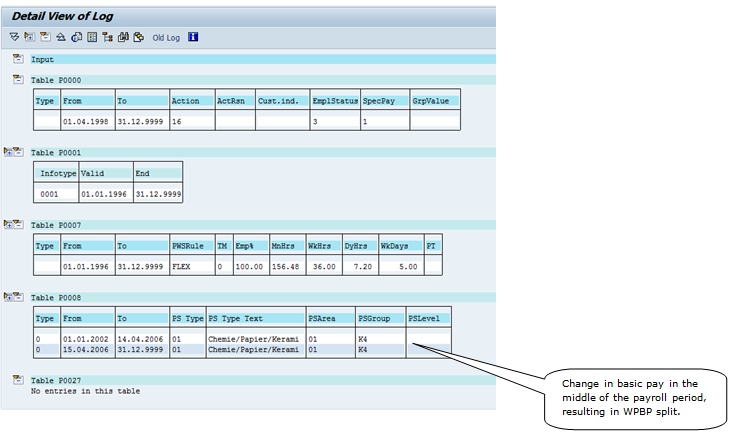Click the hierarchy tree icon in toolbar
Screen dimensions: 734x433
[107, 37]
